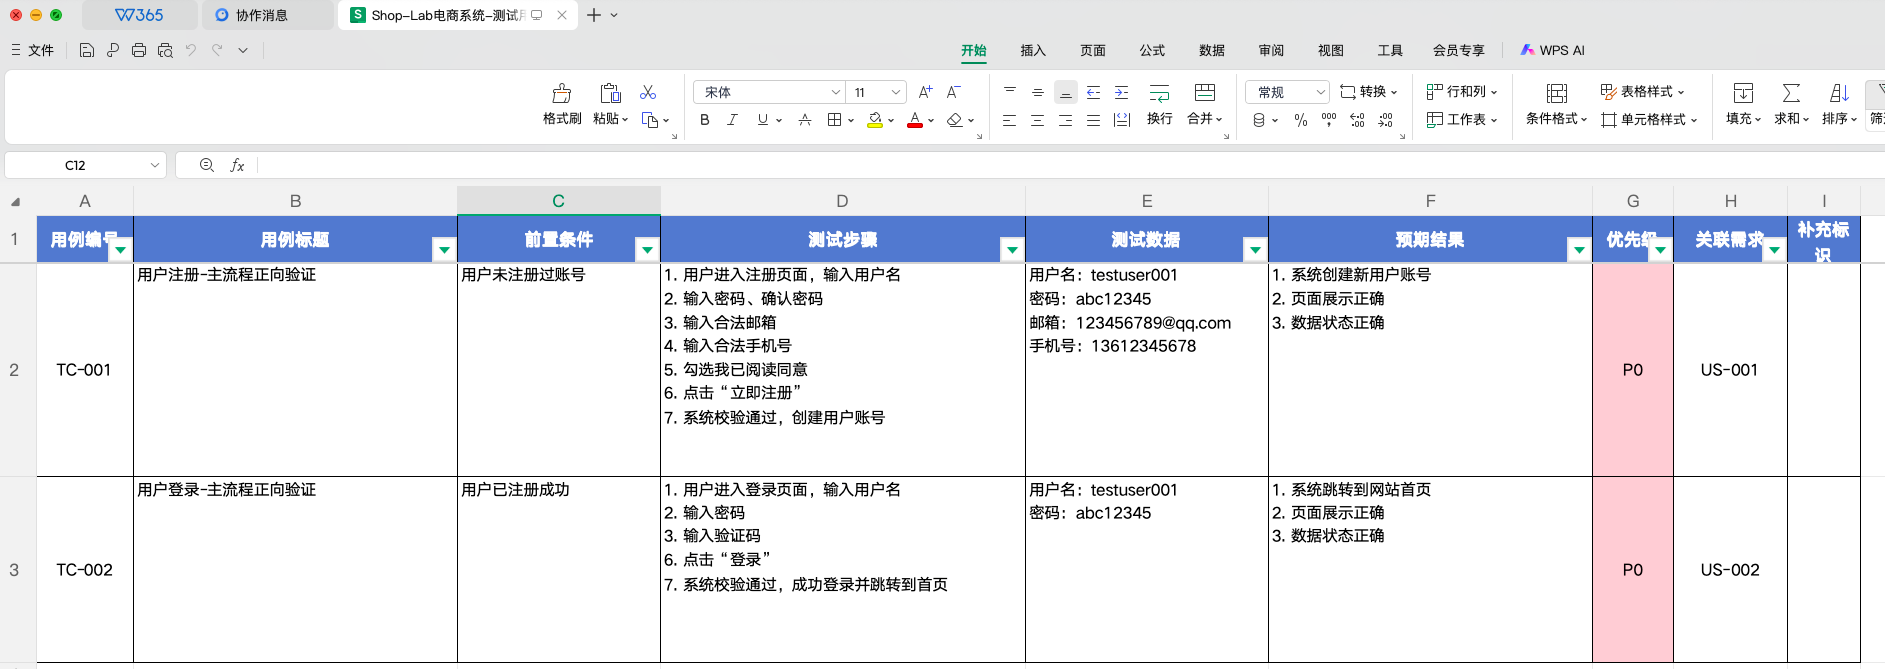Decrease decimal places icon
Image resolution: width=1885 pixels, height=669 pixels.
1385,120
